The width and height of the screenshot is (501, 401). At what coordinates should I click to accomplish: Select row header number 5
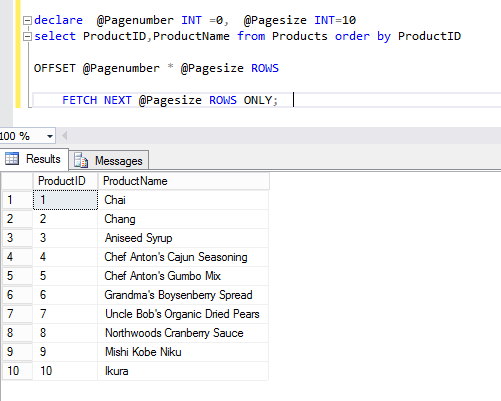(17, 276)
